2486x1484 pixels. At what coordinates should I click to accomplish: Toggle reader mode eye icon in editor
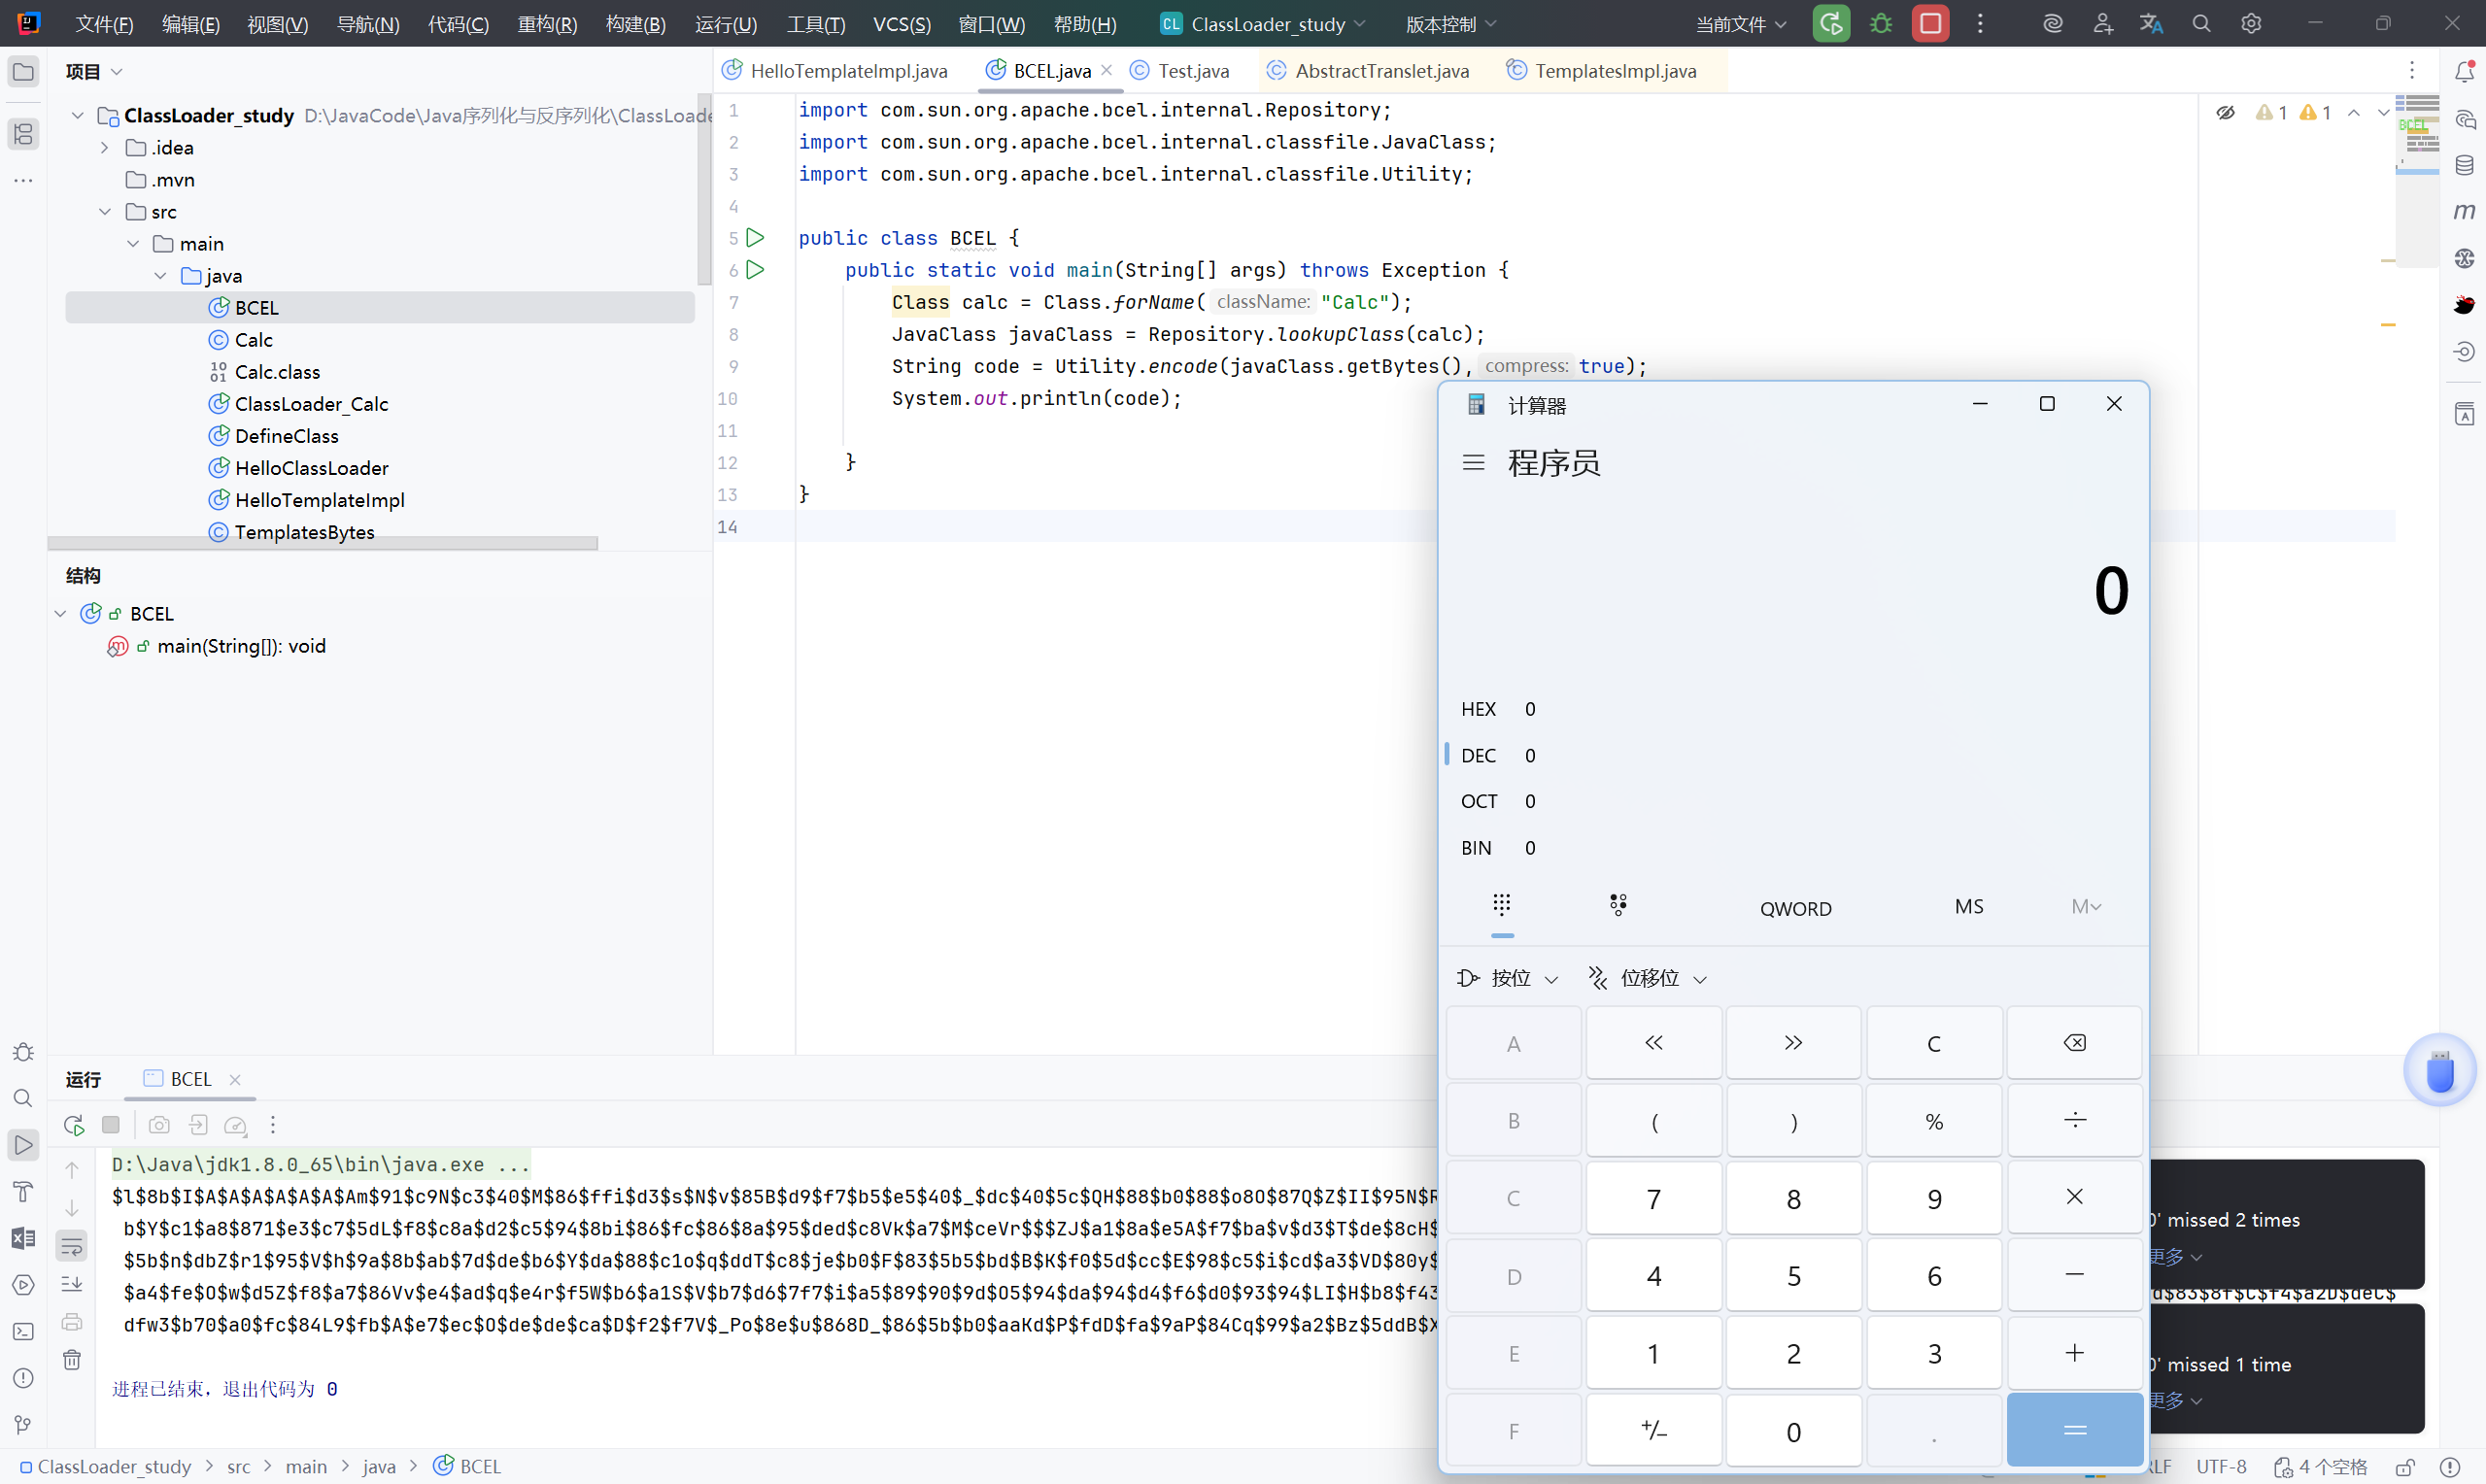[x=2225, y=113]
